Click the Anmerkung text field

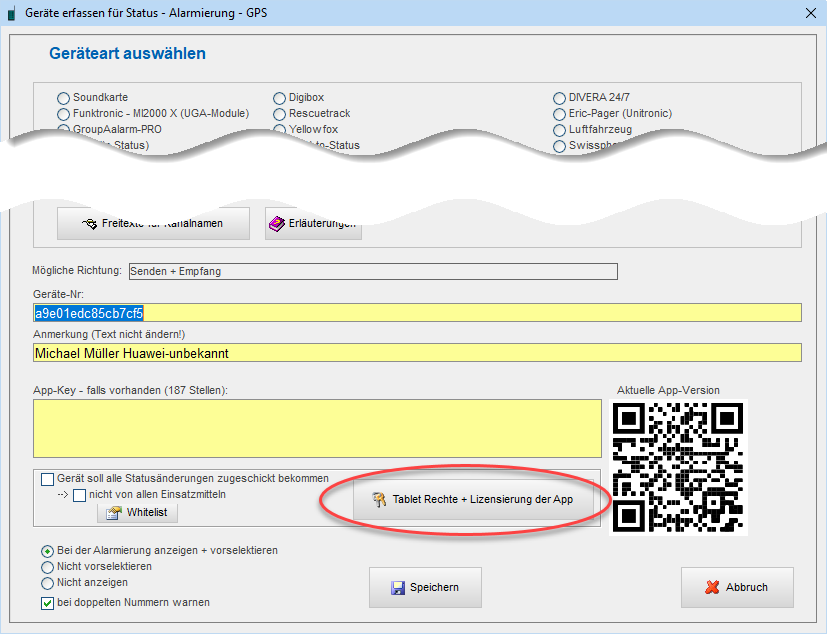point(417,353)
